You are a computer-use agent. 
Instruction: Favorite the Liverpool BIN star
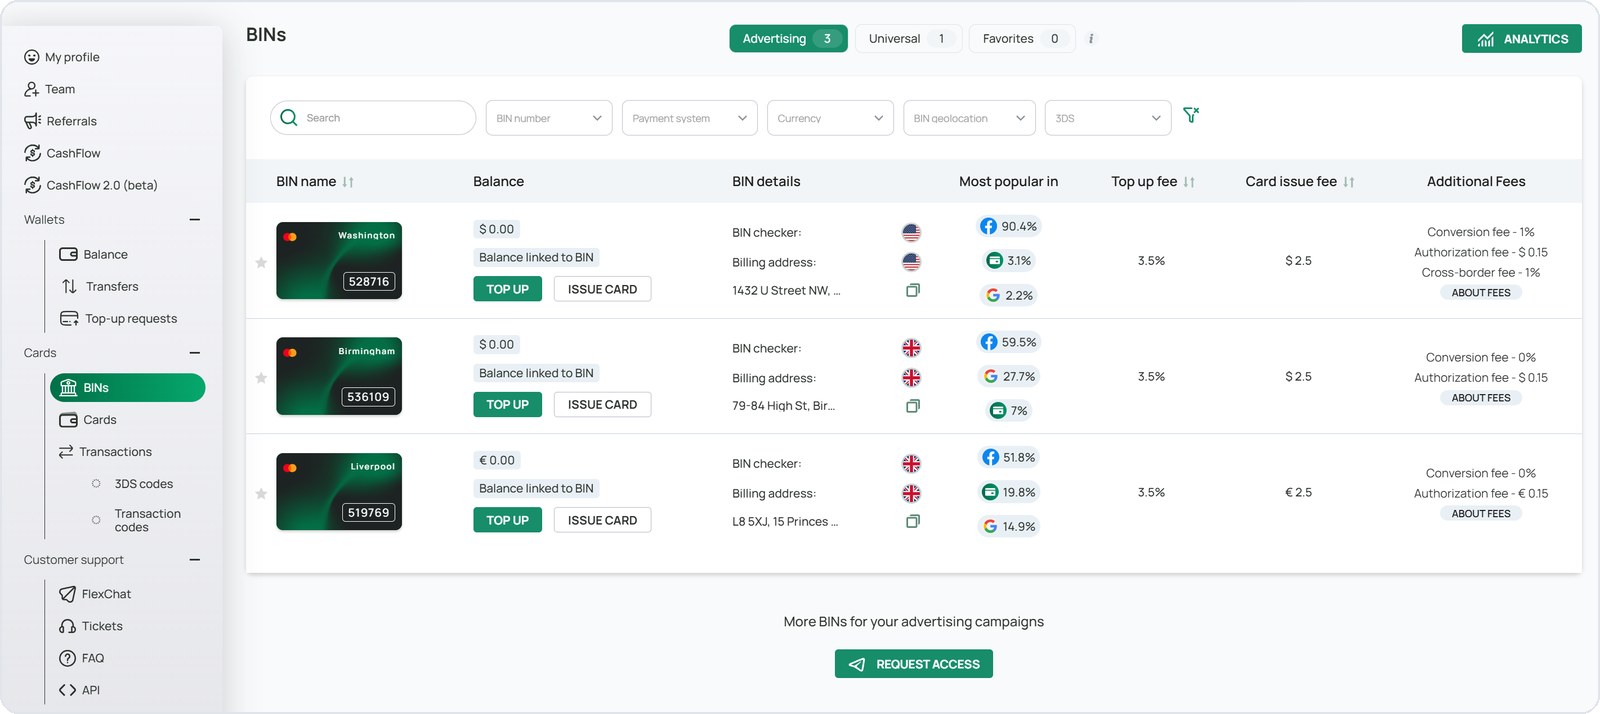tap(261, 494)
